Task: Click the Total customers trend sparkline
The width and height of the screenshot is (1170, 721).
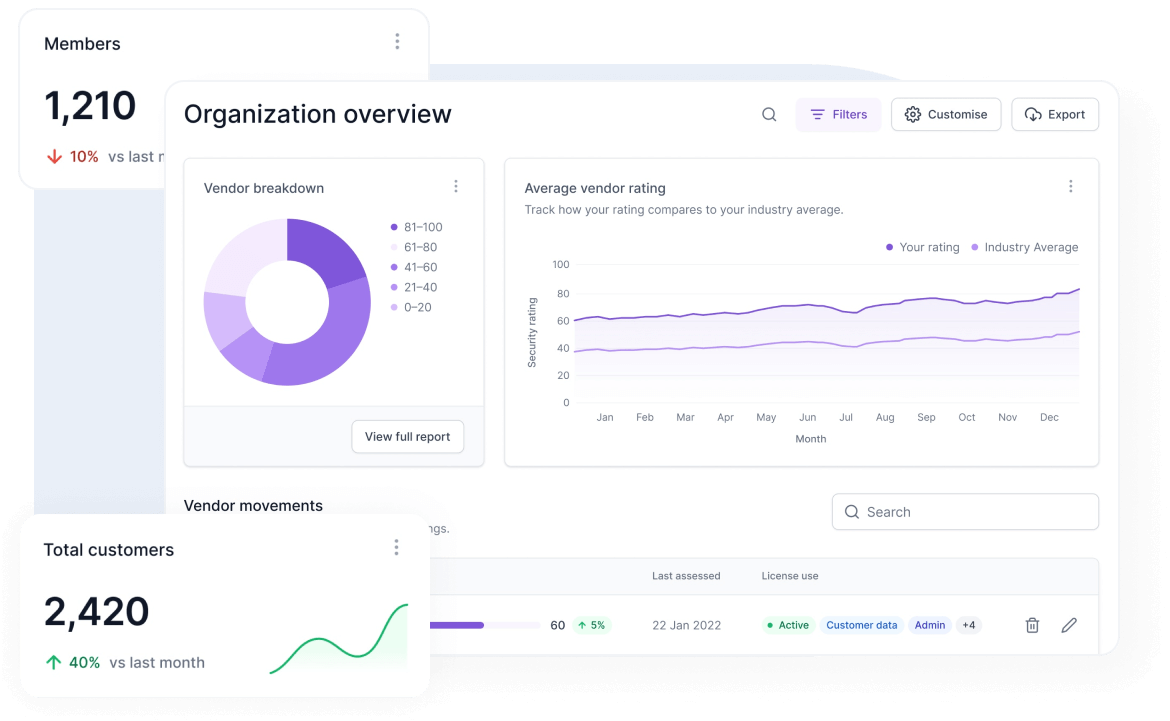Action: click(339, 639)
